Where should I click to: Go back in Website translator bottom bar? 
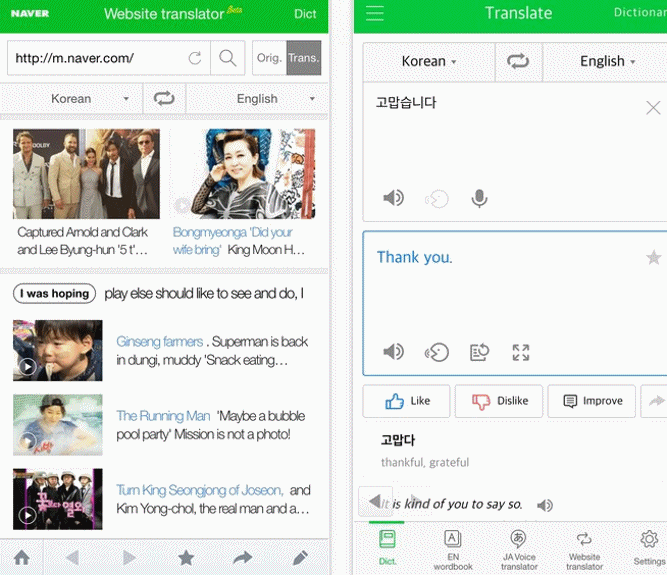point(72,557)
